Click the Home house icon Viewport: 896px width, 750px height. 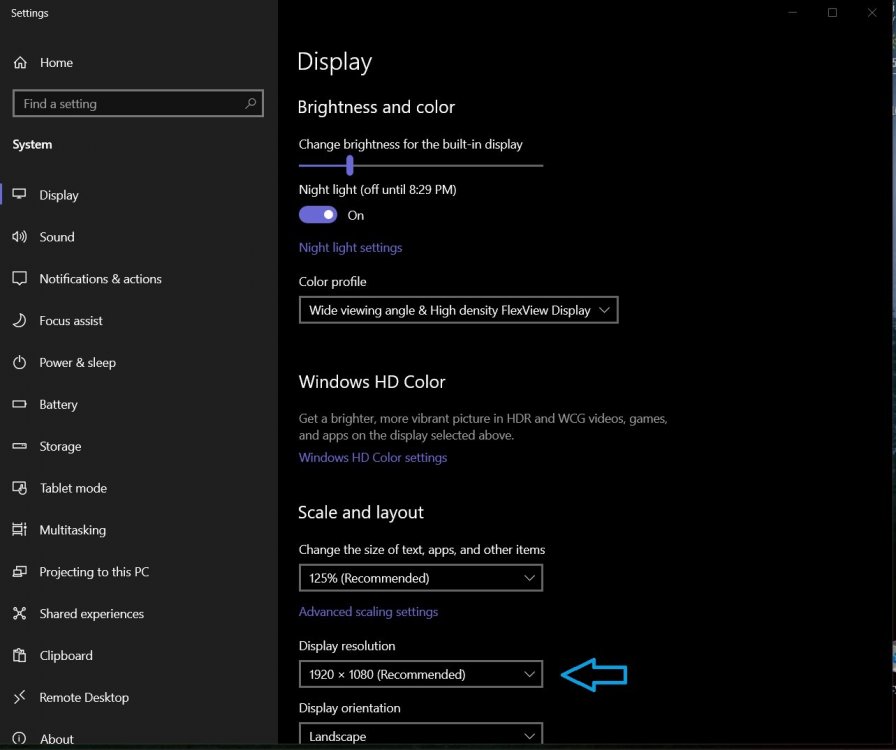tap(20, 62)
